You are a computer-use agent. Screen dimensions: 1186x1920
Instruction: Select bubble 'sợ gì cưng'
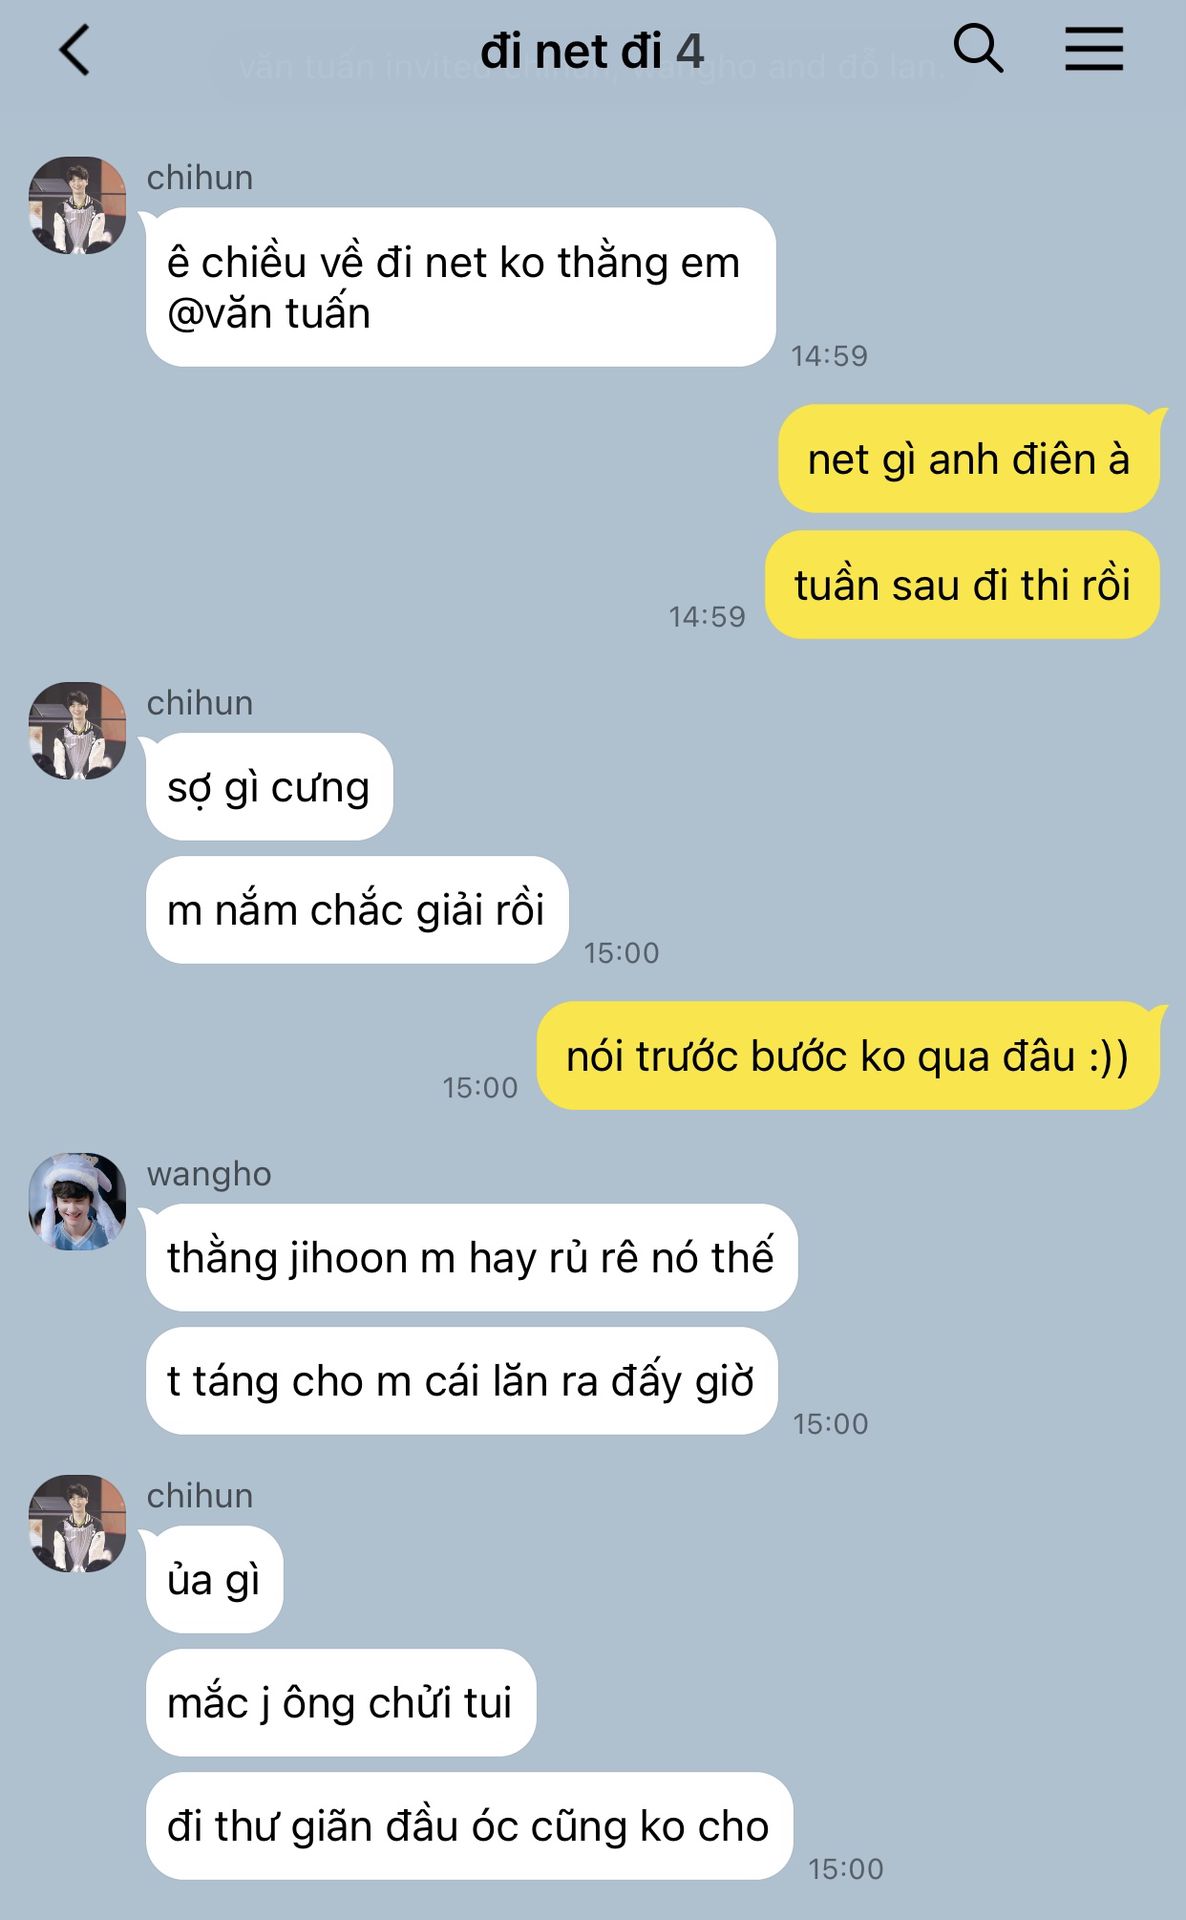tap(269, 787)
